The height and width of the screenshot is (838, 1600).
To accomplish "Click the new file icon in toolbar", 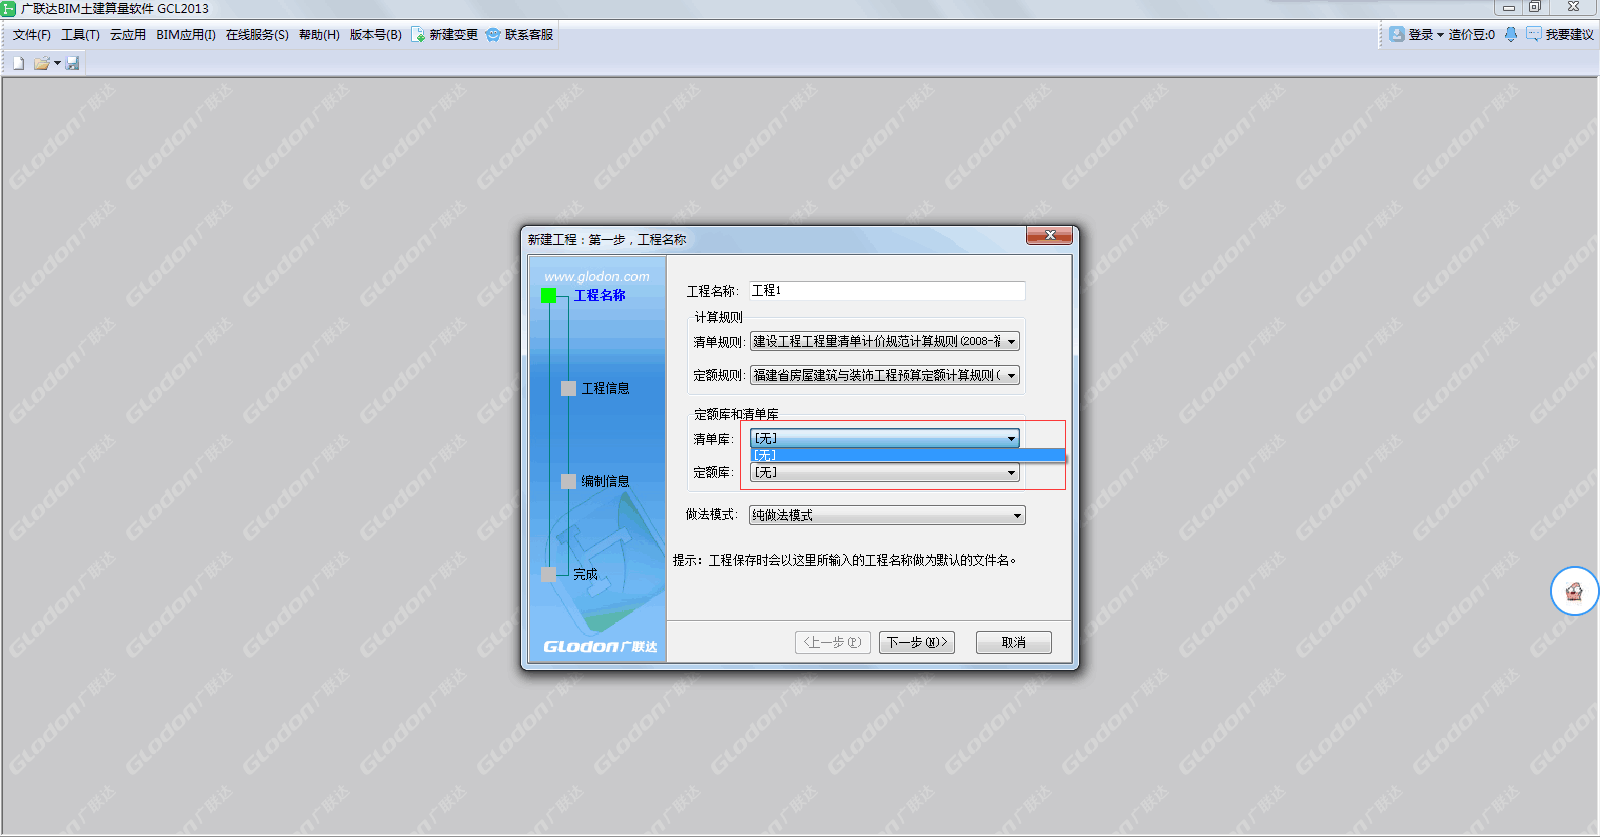I will pyautogui.click(x=18, y=63).
